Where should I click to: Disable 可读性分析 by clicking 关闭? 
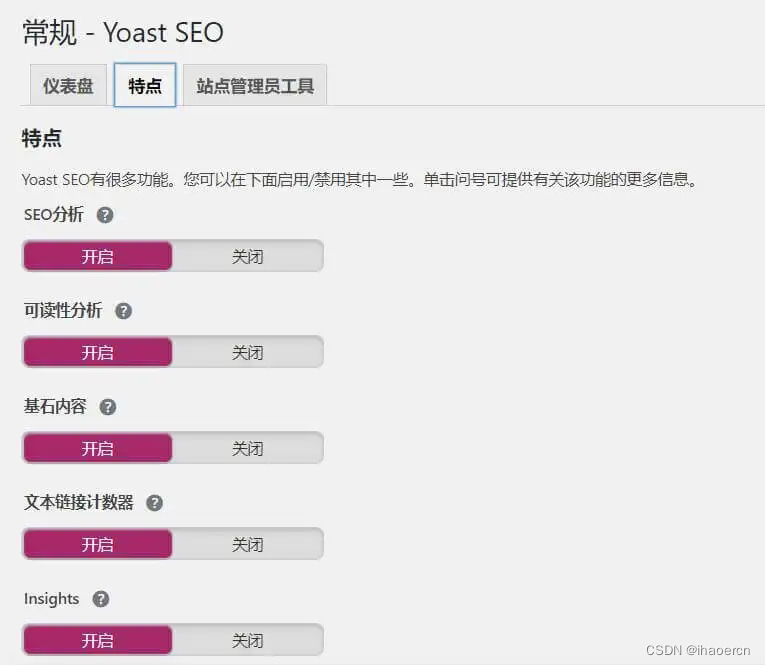pyautogui.click(x=248, y=352)
